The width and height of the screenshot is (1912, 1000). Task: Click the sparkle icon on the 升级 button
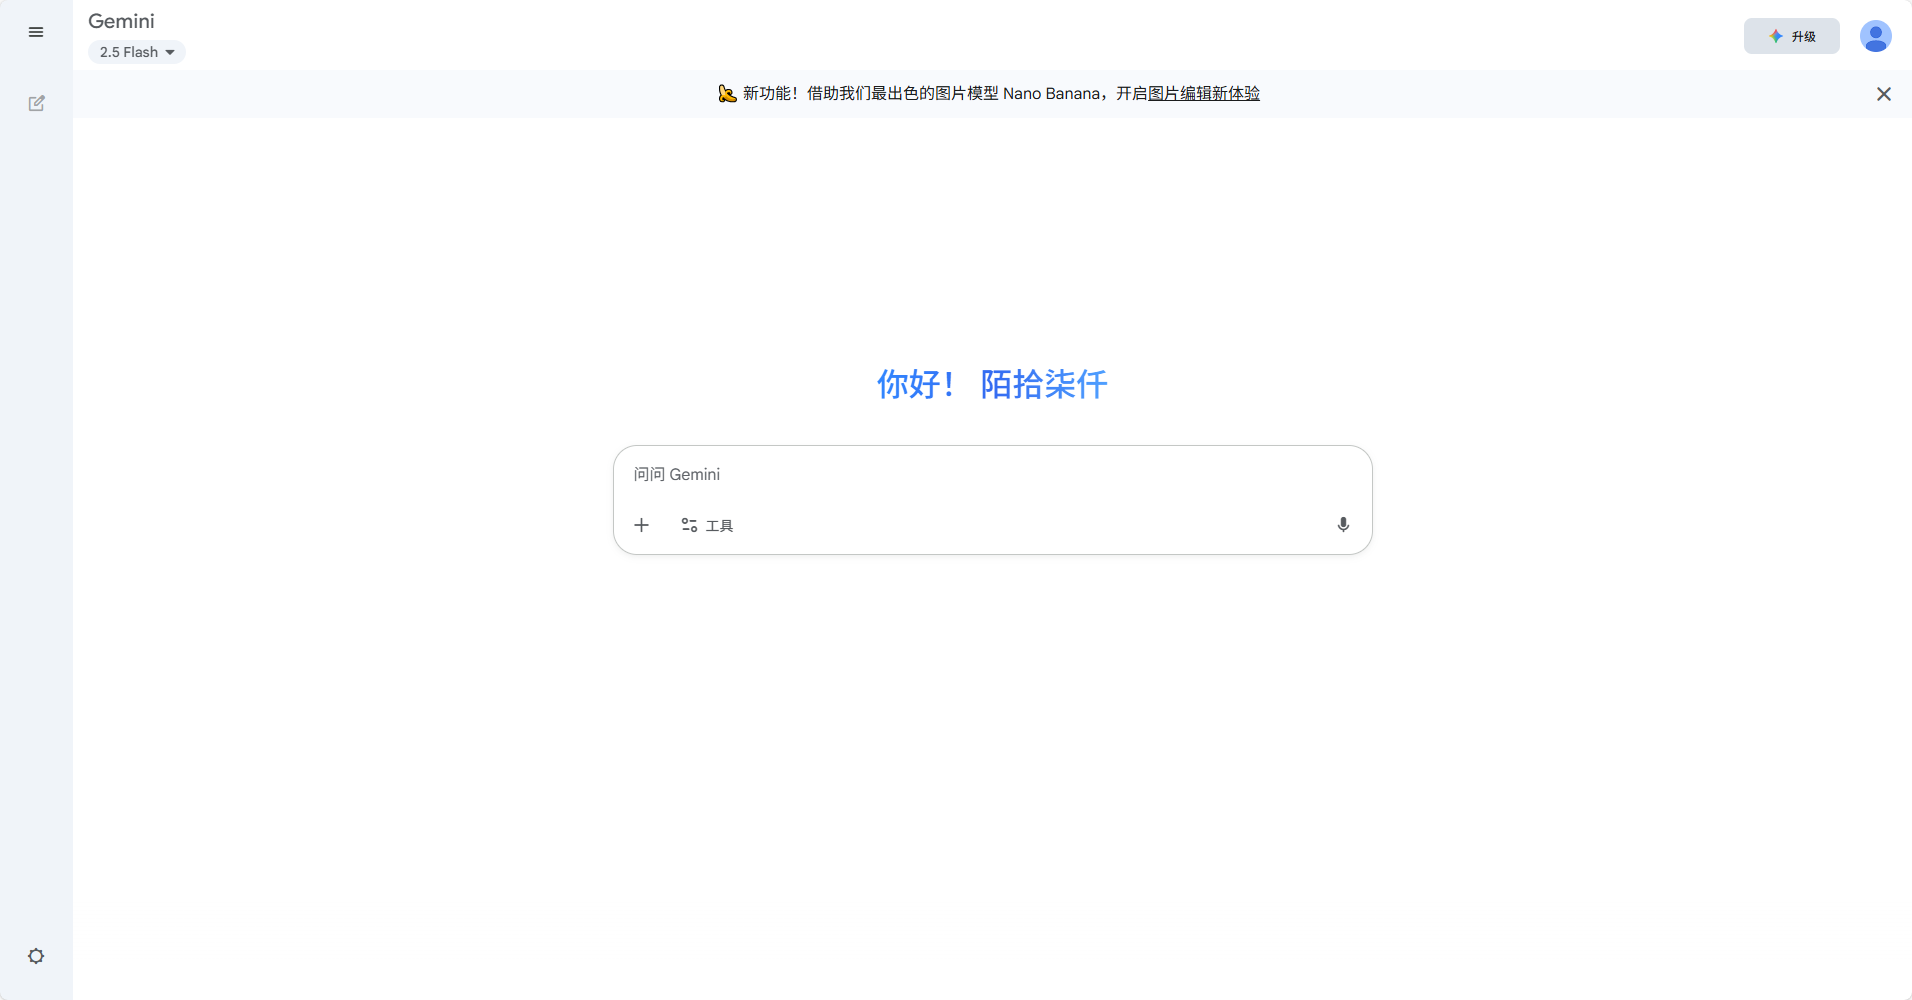(x=1776, y=36)
